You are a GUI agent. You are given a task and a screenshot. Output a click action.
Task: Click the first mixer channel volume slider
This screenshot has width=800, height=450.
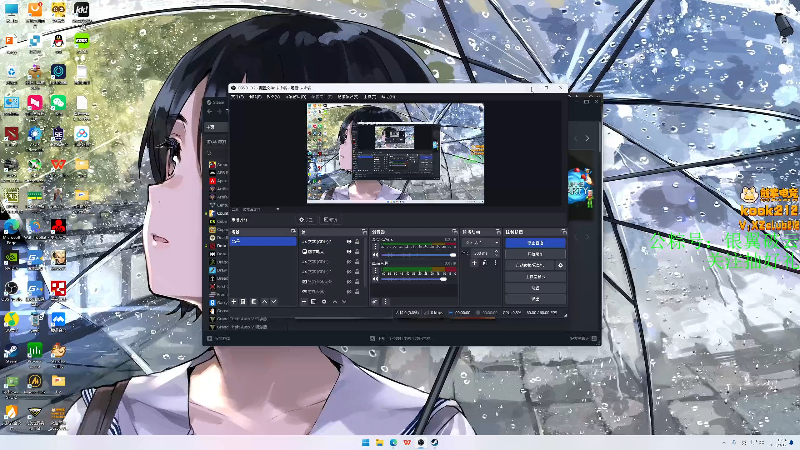click(x=418, y=255)
